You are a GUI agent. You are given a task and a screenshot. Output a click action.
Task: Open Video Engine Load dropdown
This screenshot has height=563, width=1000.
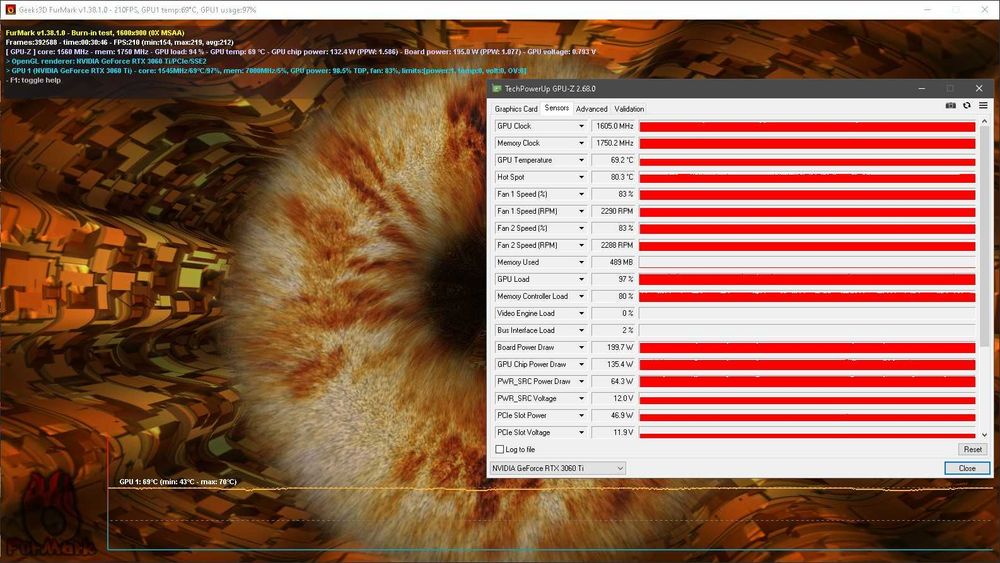pos(581,313)
